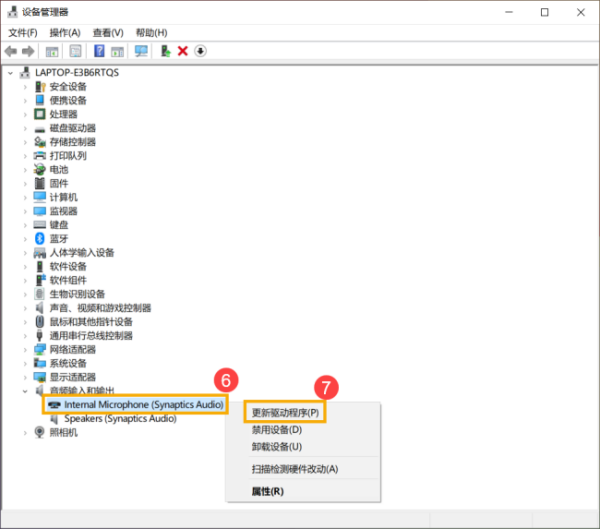Image resolution: width=600 pixels, height=529 pixels.
Task: Click the red X uninstall device icon
Action: pos(183,51)
